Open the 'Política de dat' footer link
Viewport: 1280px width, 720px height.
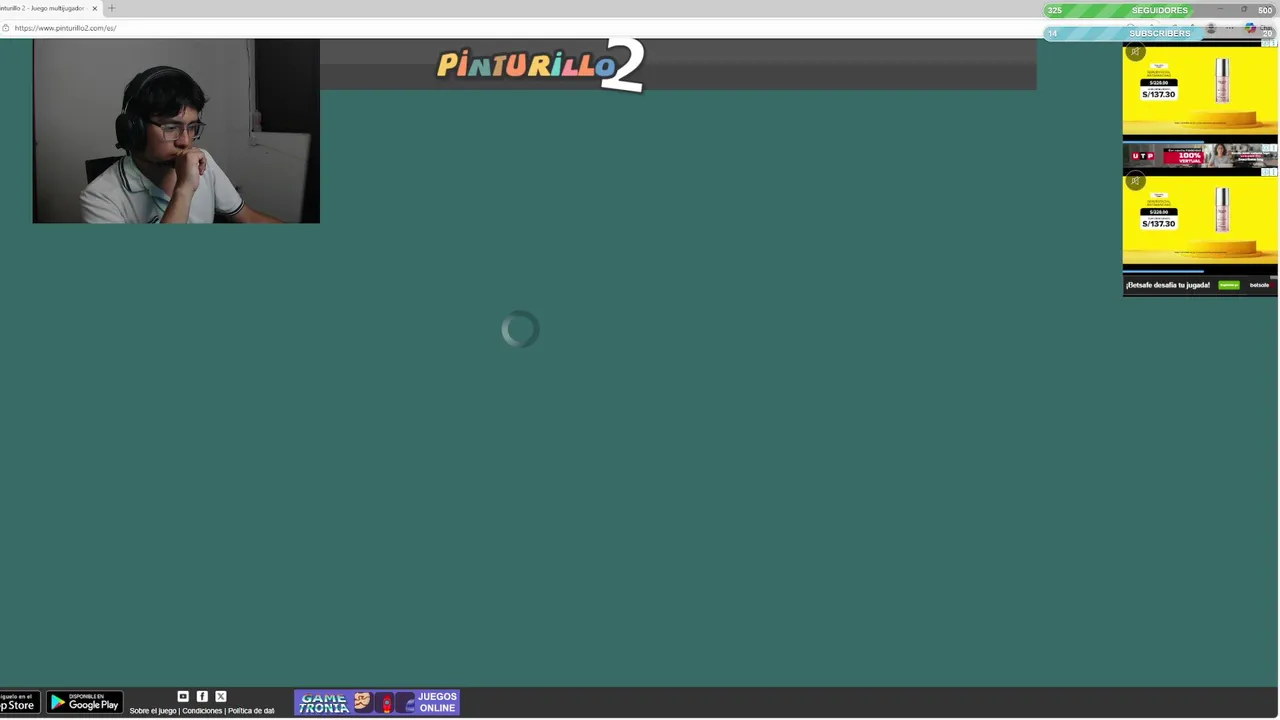pos(251,711)
